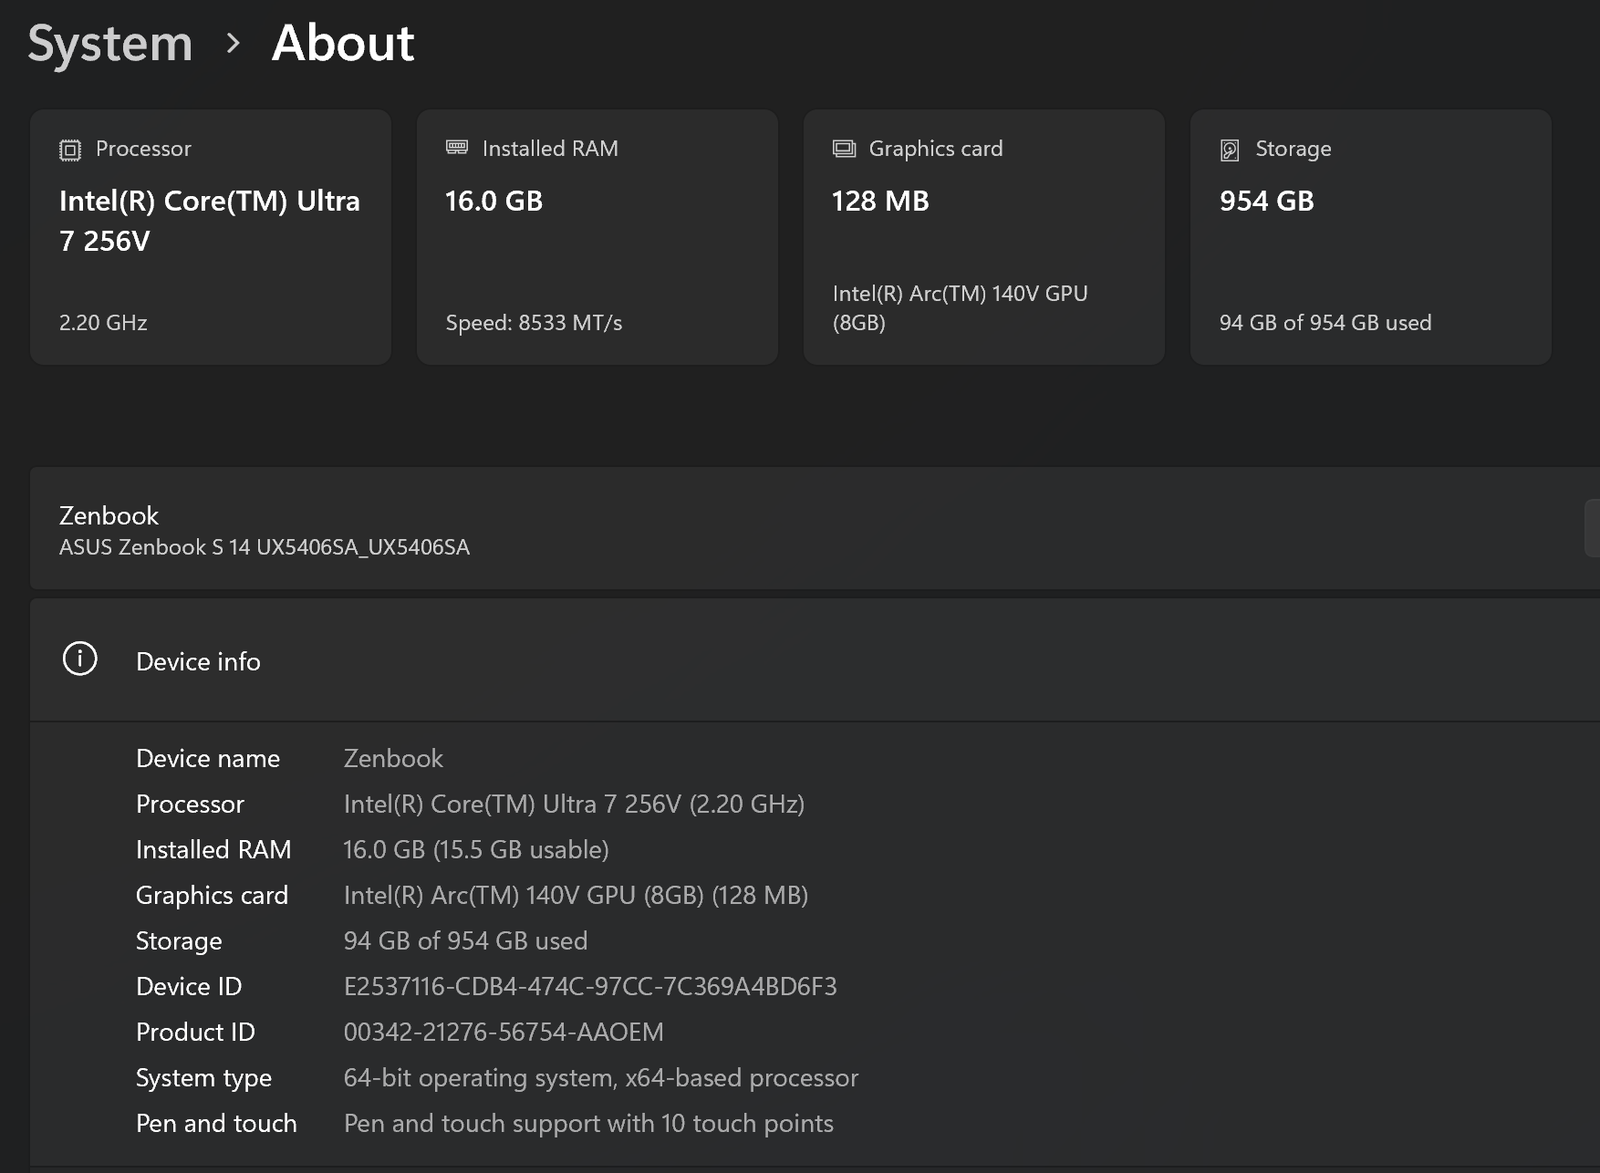Select the Arc 140V GPU (8GB) (128 MB) value
This screenshot has height=1173, width=1600.
[x=576, y=896]
